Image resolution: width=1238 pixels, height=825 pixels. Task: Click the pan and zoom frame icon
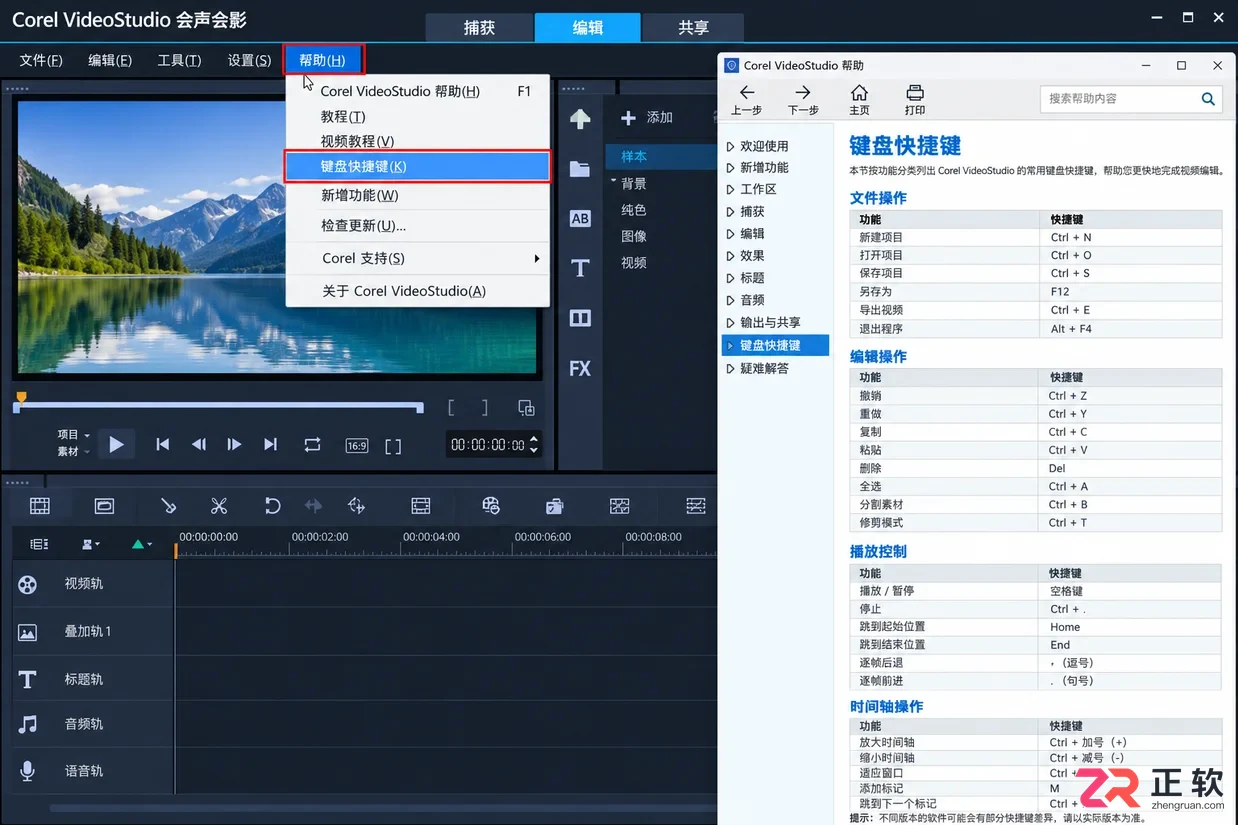[x=620, y=506]
